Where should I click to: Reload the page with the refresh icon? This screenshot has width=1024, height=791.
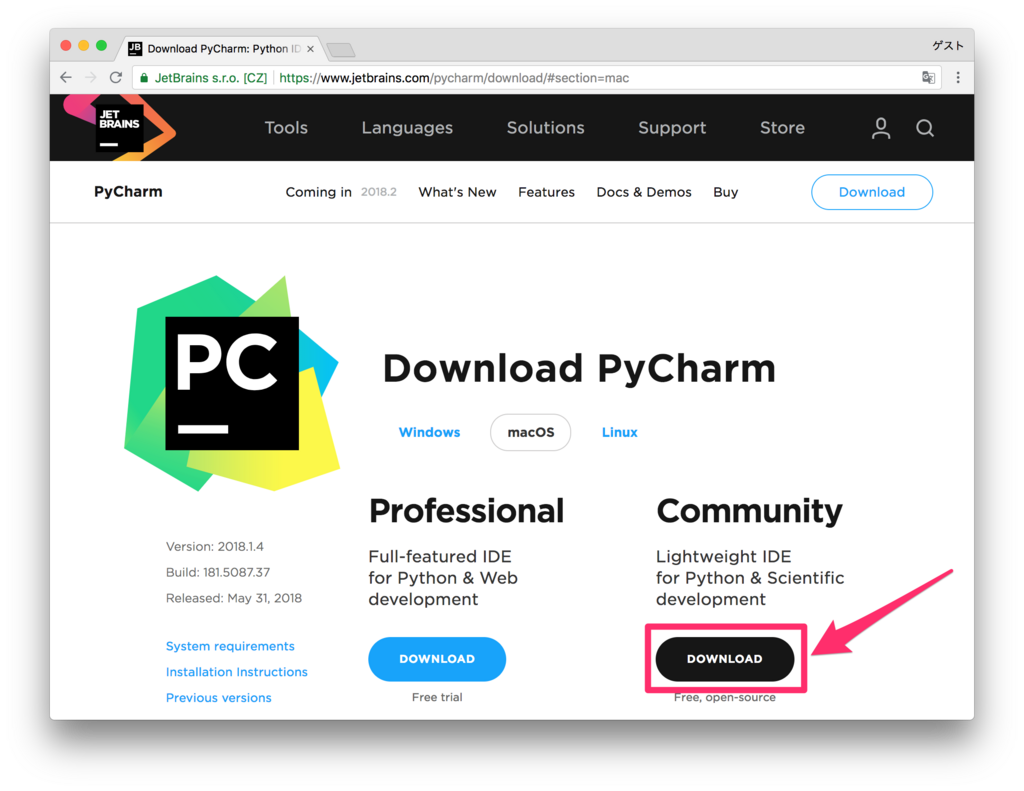coord(116,78)
